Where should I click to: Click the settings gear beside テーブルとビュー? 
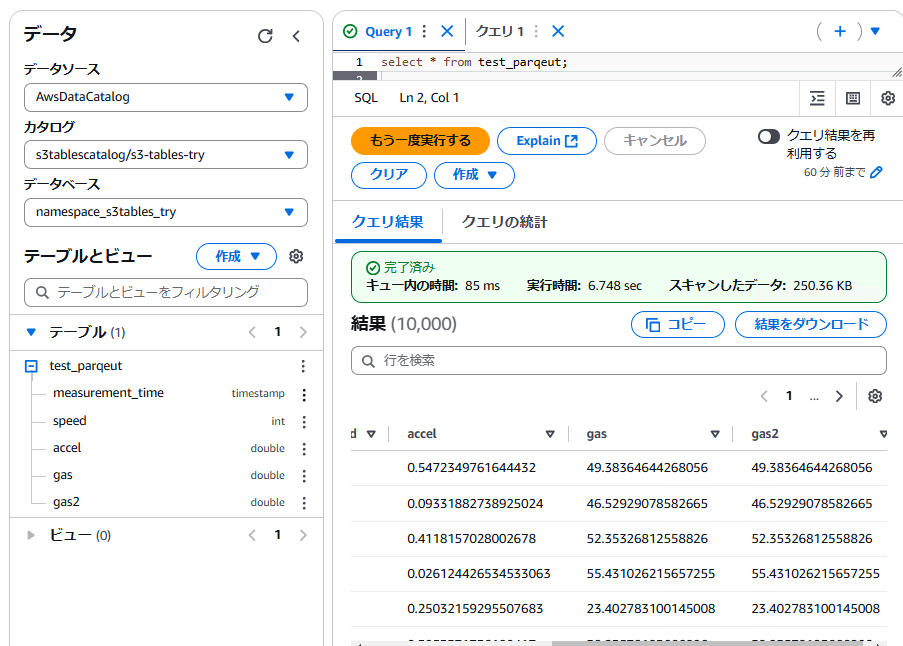296,257
